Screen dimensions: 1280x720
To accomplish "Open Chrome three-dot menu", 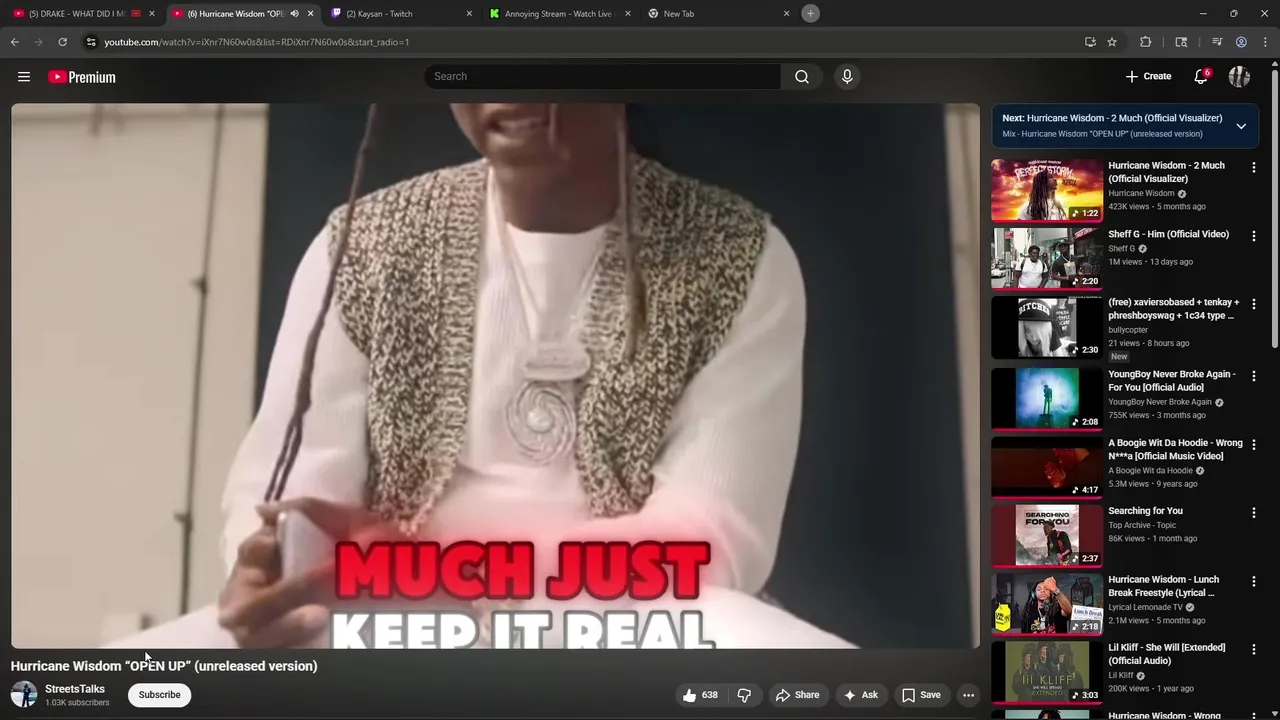I will (x=1265, y=42).
